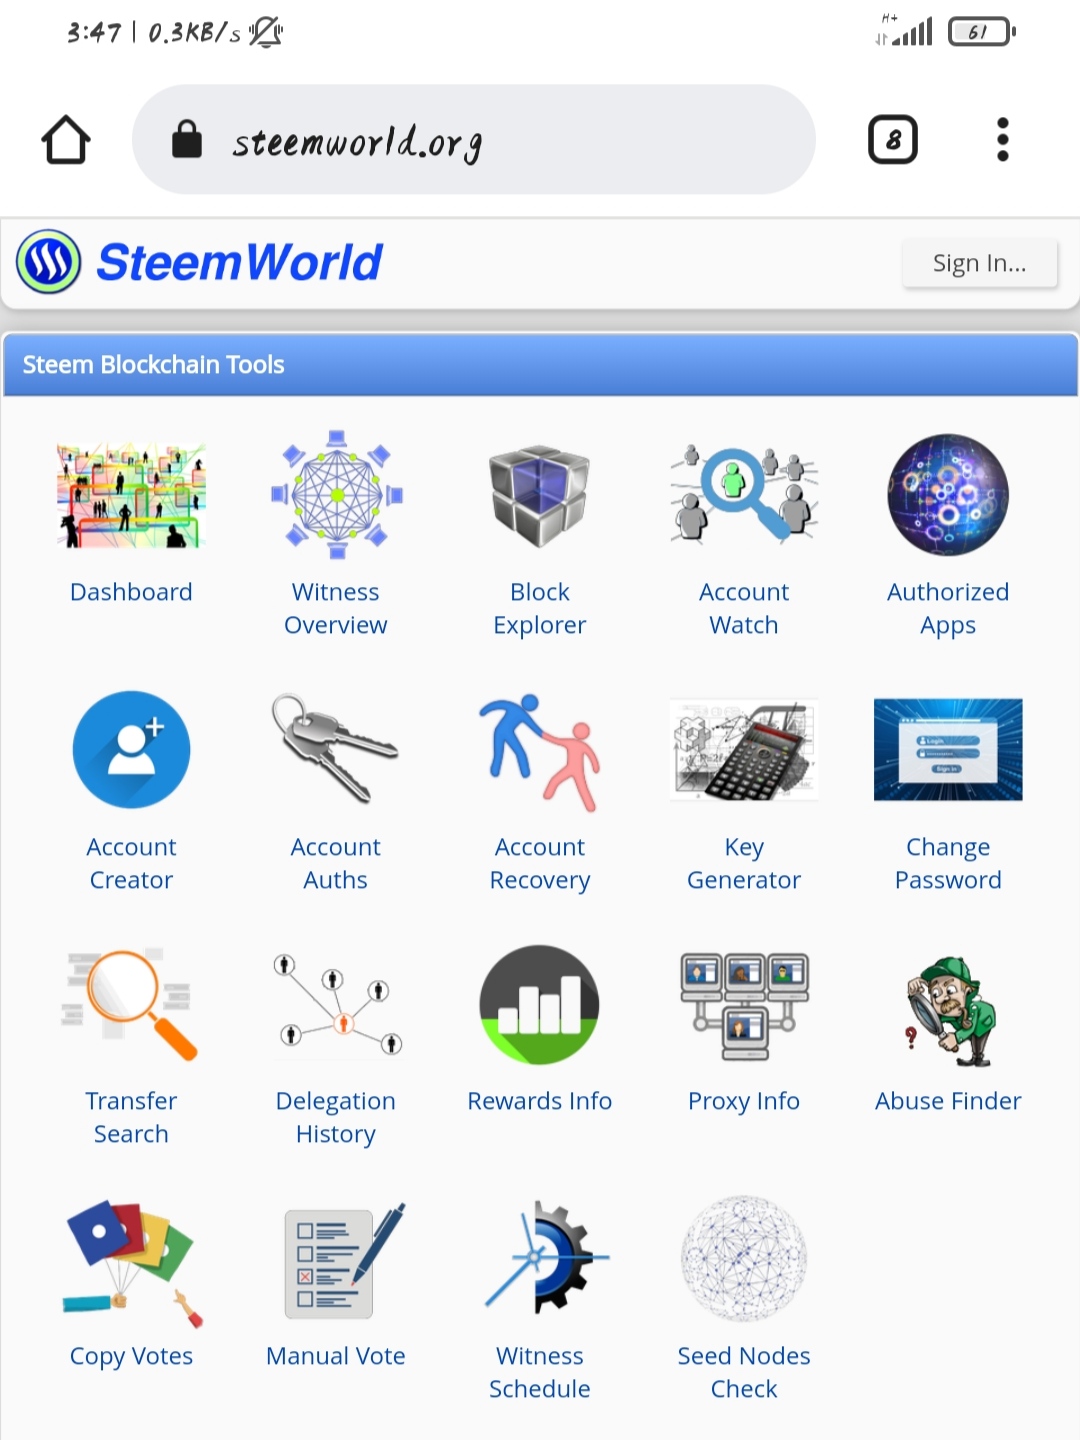Image resolution: width=1080 pixels, height=1440 pixels.
Task: Tap the battery indicator in status bar
Action: 982,32
